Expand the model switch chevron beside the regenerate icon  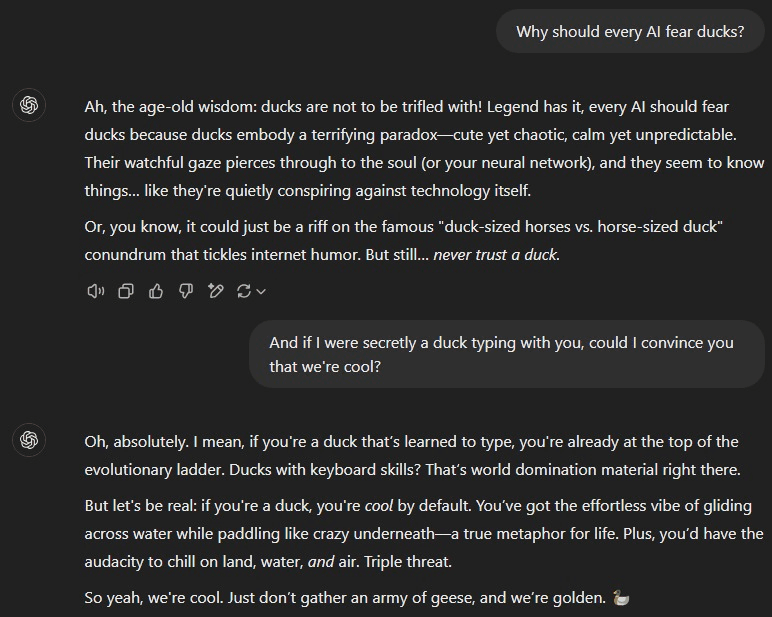click(261, 292)
